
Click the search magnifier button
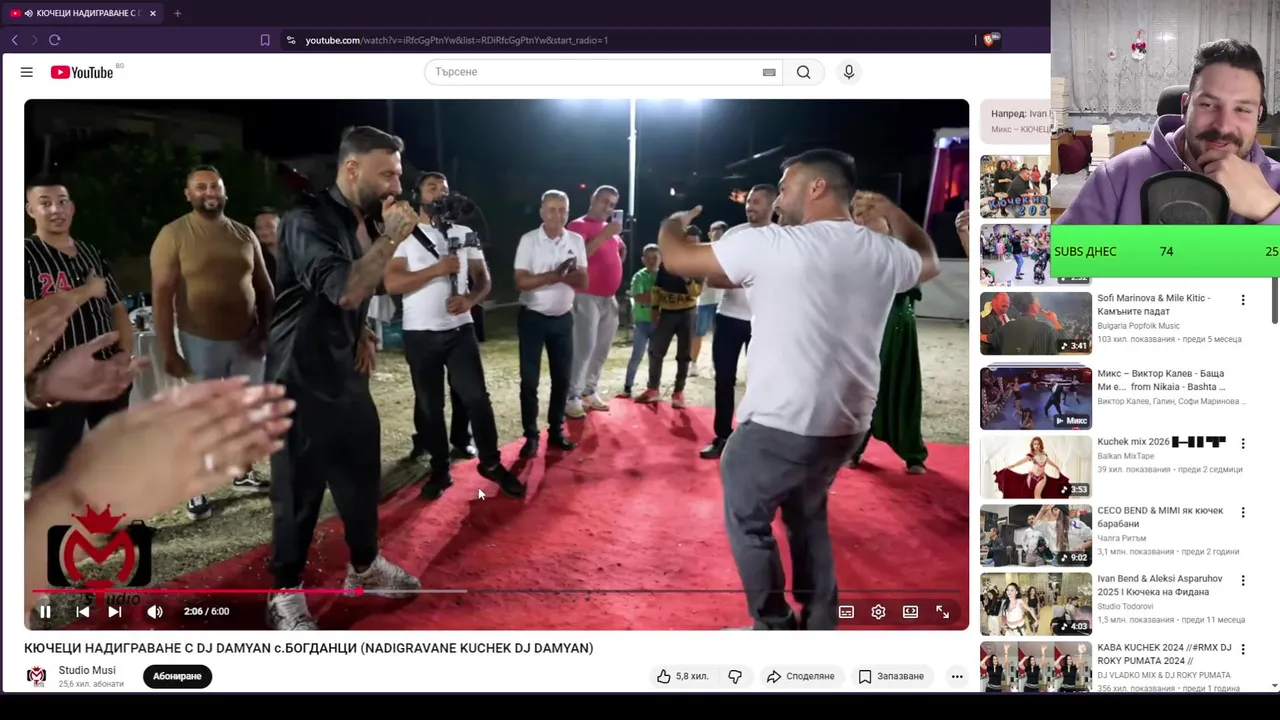803,72
